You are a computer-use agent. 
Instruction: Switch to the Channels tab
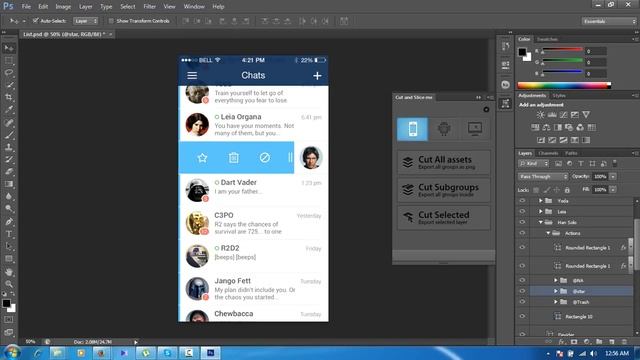(548, 153)
